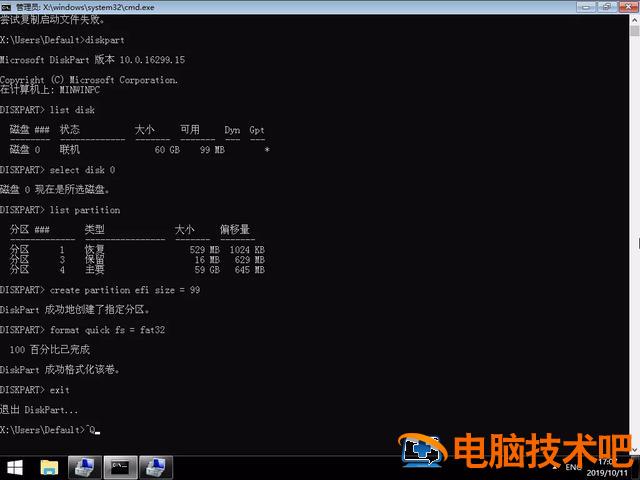
Task: Click the final X:\Users\Default> prompt line
Action: coord(45,430)
